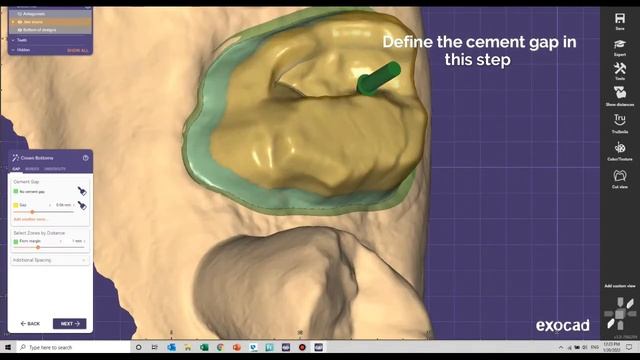Expand the Jaw scans group arrow
Viewport: 640px width, 360px height.
pyautogui.click(x=13, y=22)
